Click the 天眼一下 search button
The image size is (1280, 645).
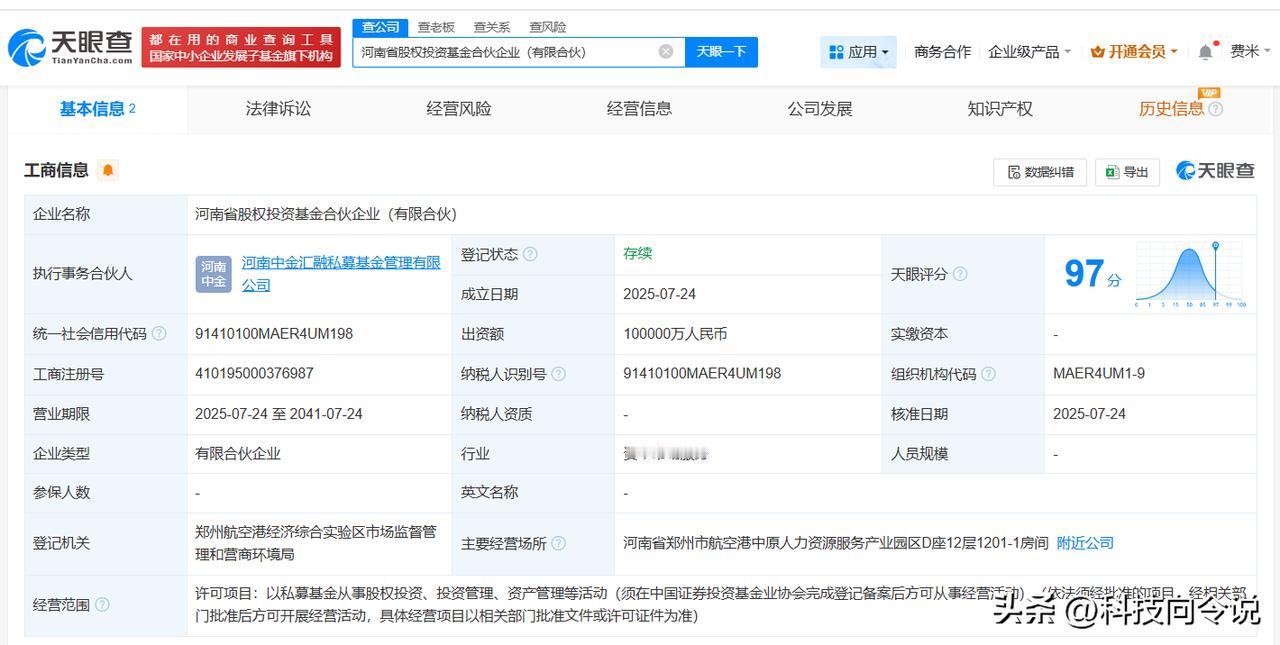coord(721,52)
